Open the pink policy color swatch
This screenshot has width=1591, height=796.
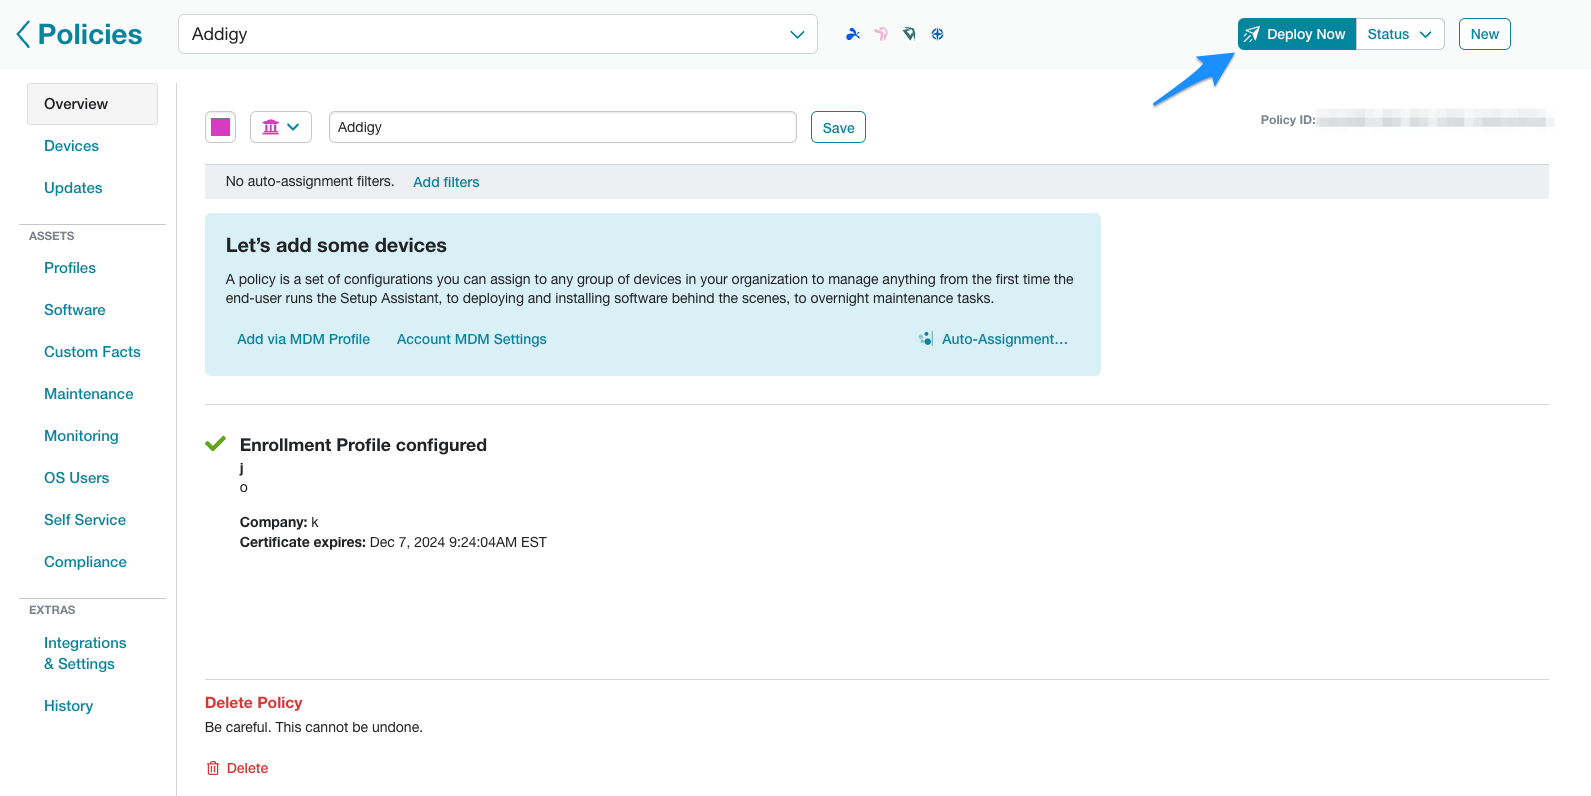[x=221, y=127]
